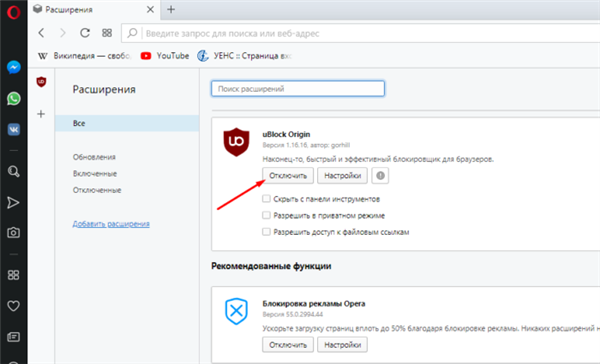Select the Включенные category
Viewport: 600px width, 364px height.
[95, 173]
